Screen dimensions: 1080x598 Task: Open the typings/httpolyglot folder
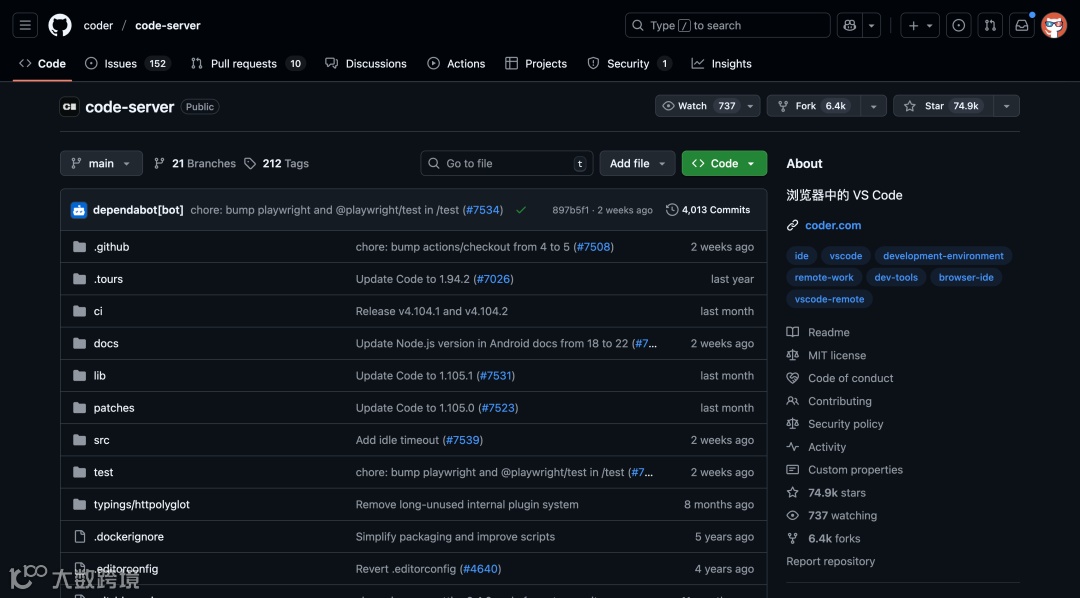coord(142,504)
